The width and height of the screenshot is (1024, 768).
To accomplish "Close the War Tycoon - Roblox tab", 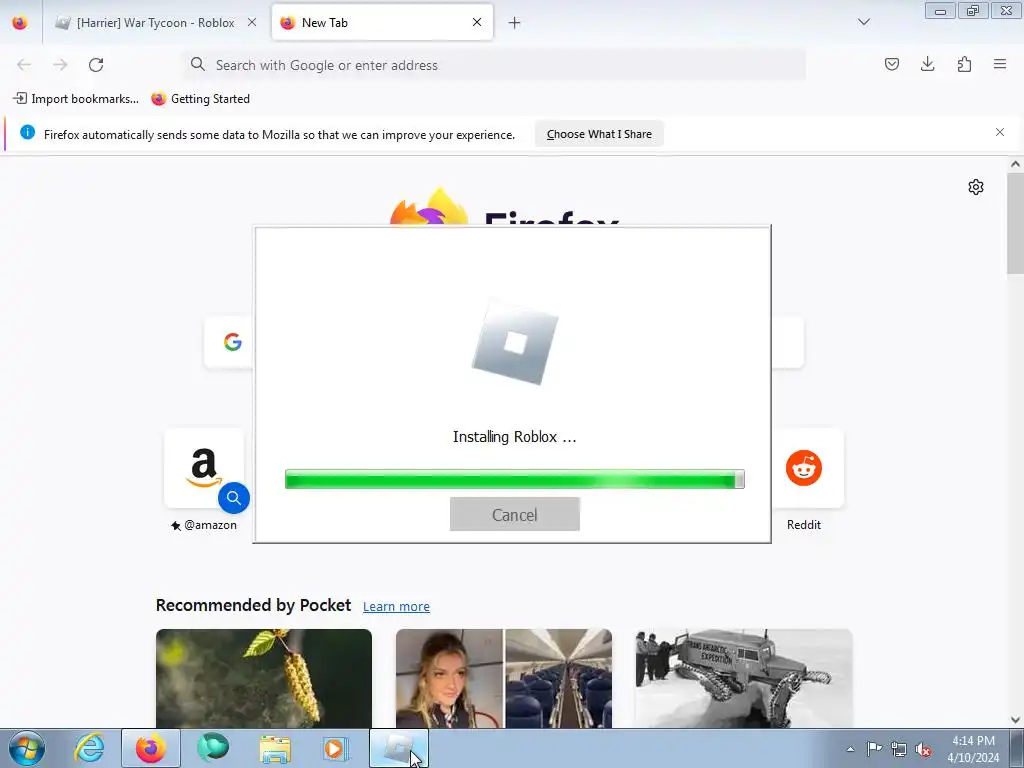I will (x=252, y=22).
